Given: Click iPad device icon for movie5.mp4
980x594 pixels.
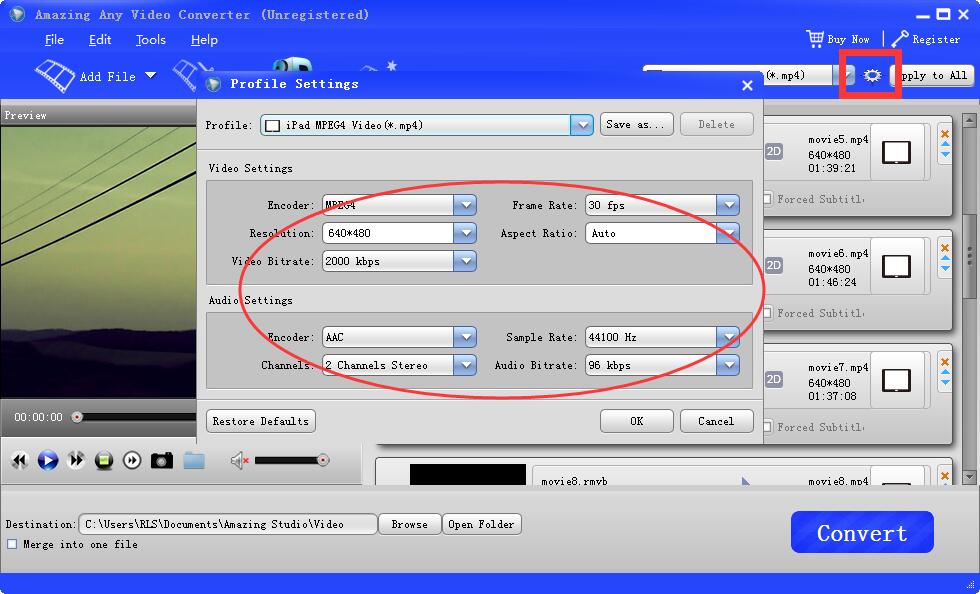Looking at the screenshot, I should tap(896, 152).
